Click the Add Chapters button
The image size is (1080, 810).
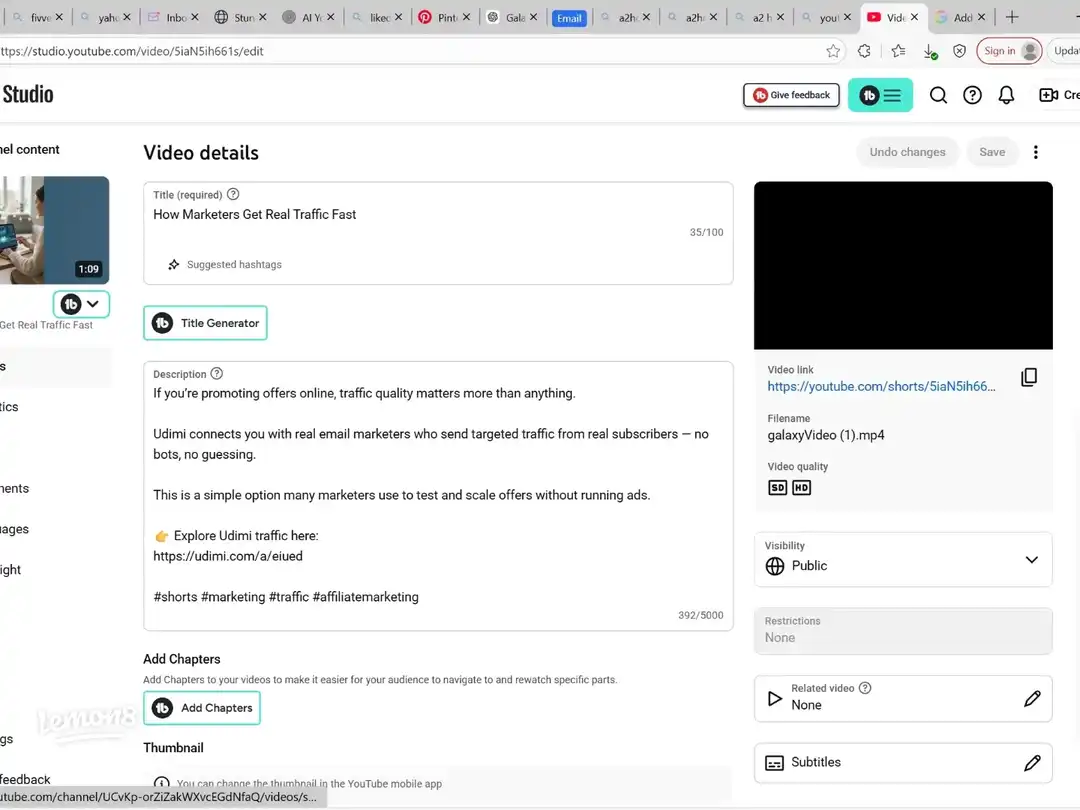pos(202,708)
